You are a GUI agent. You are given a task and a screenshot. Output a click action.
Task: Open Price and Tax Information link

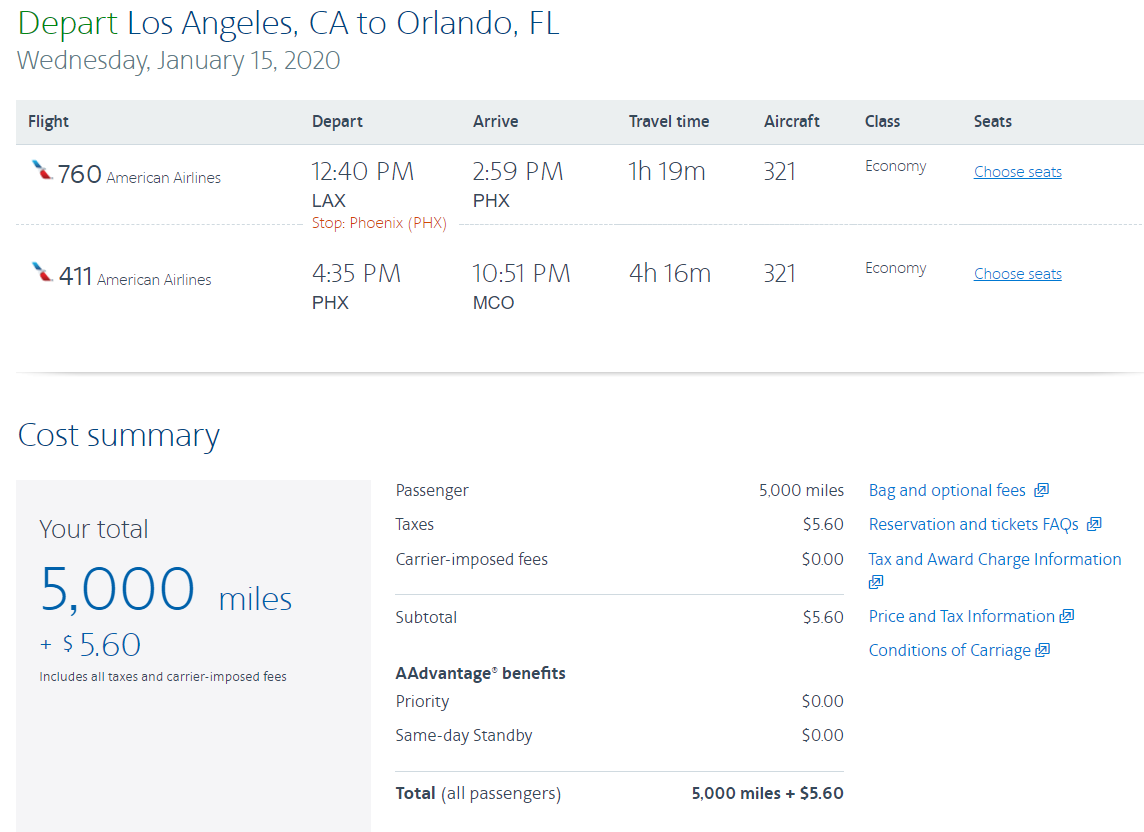coord(962,617)
